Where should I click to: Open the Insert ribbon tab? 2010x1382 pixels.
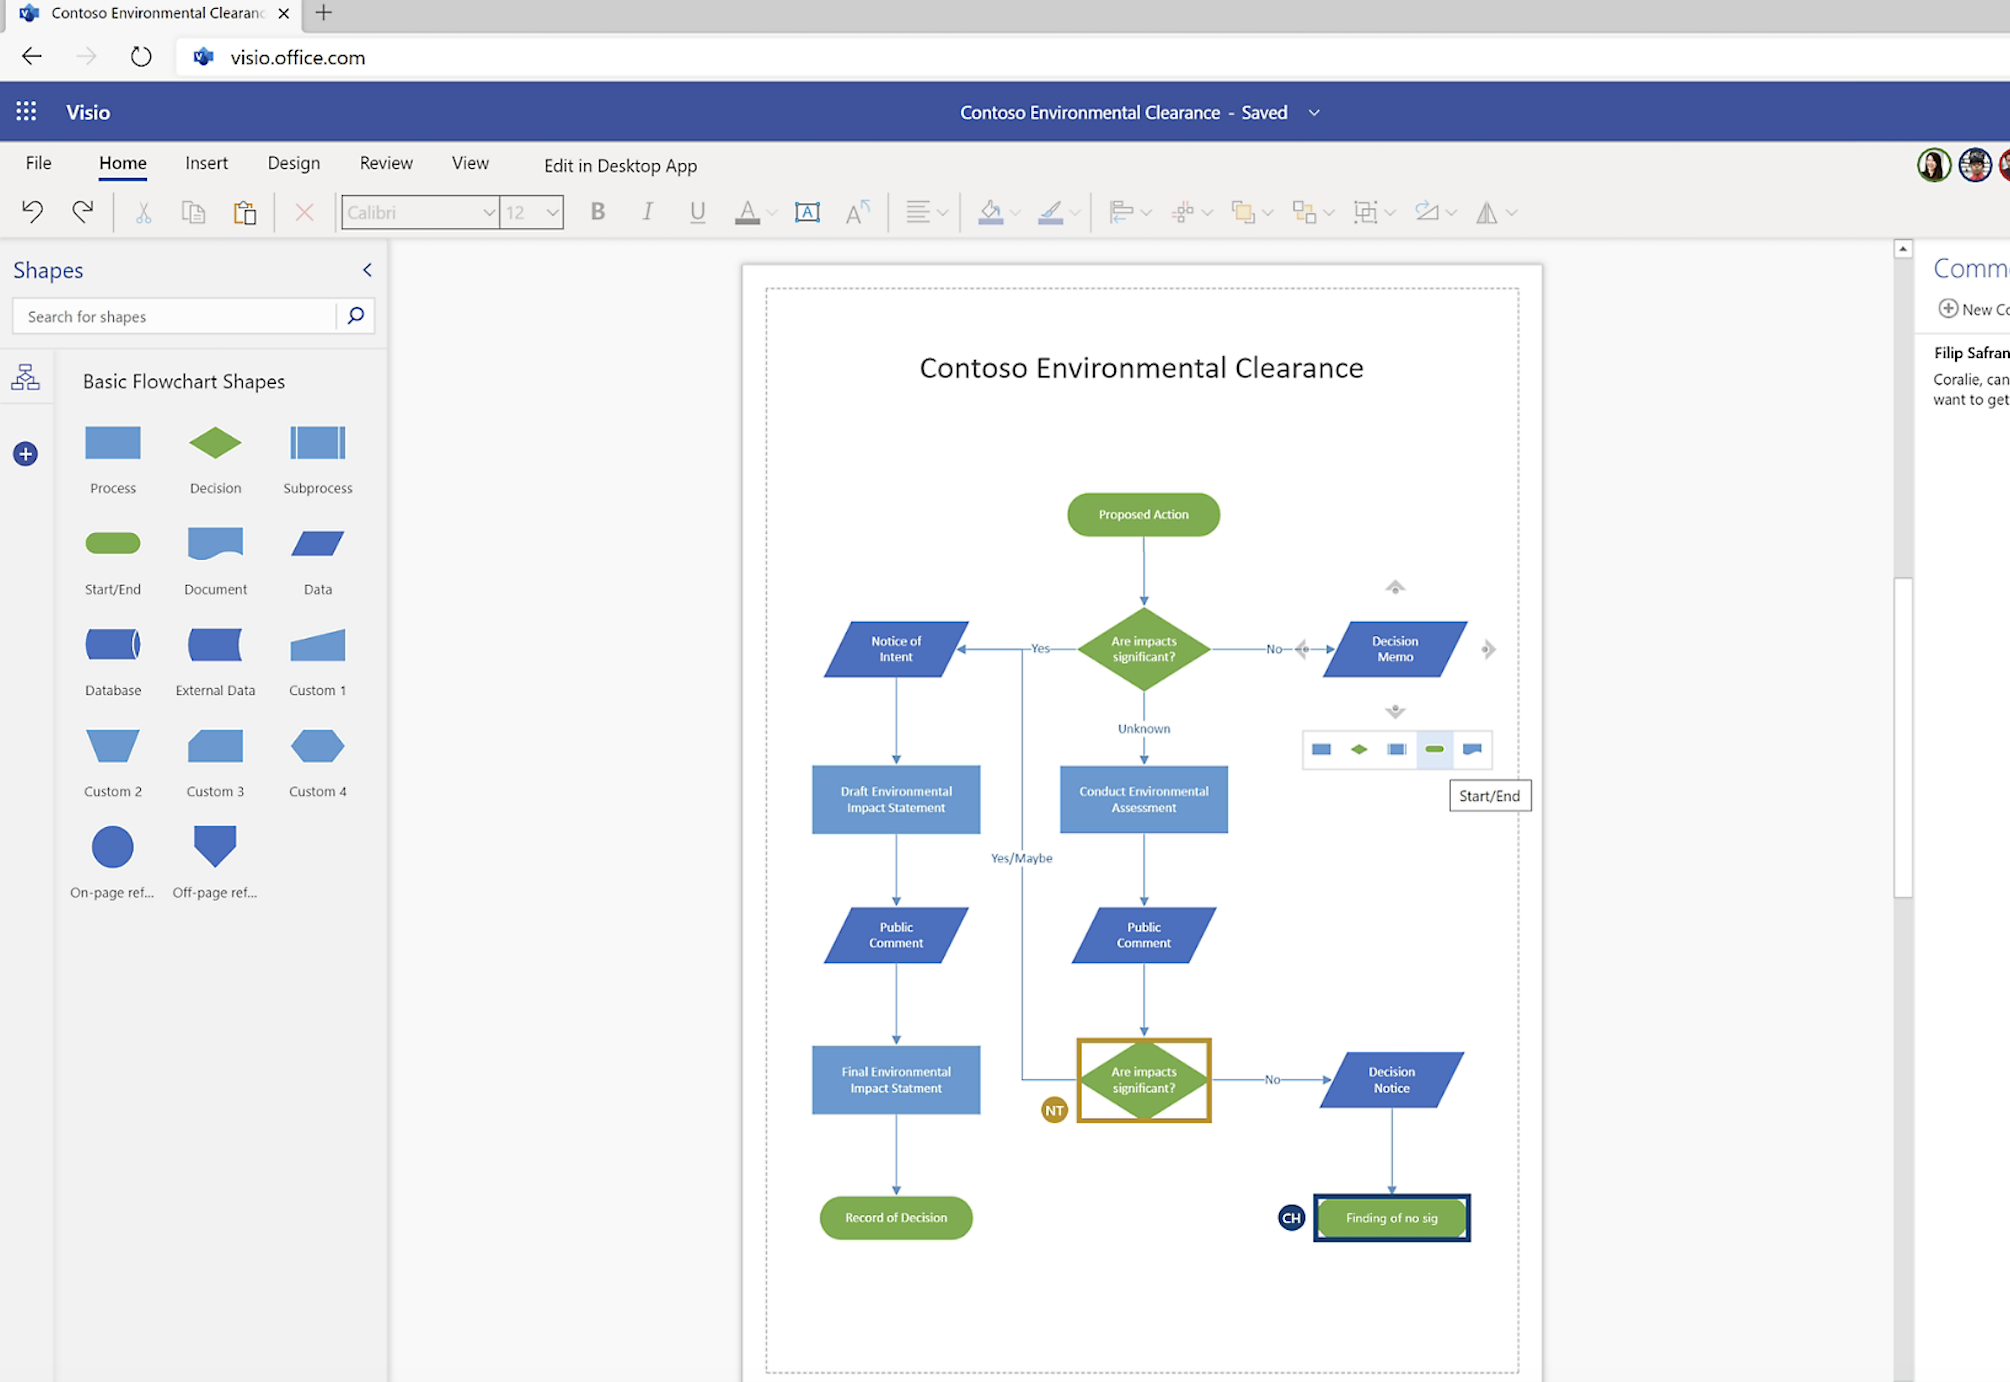tap(206, 163)
